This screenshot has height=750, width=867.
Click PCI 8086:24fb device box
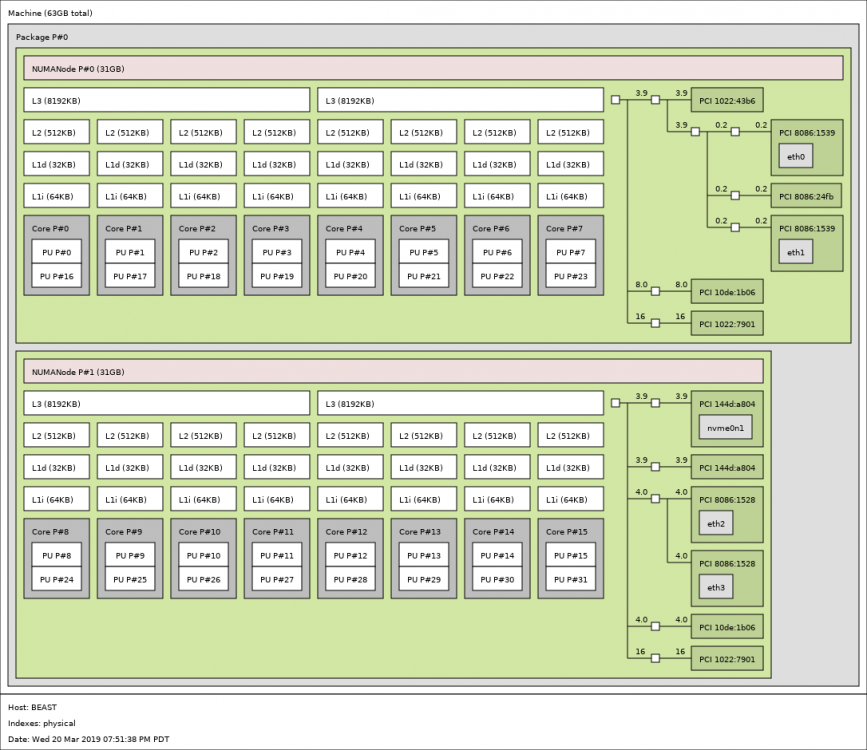[x=807, y=196]
